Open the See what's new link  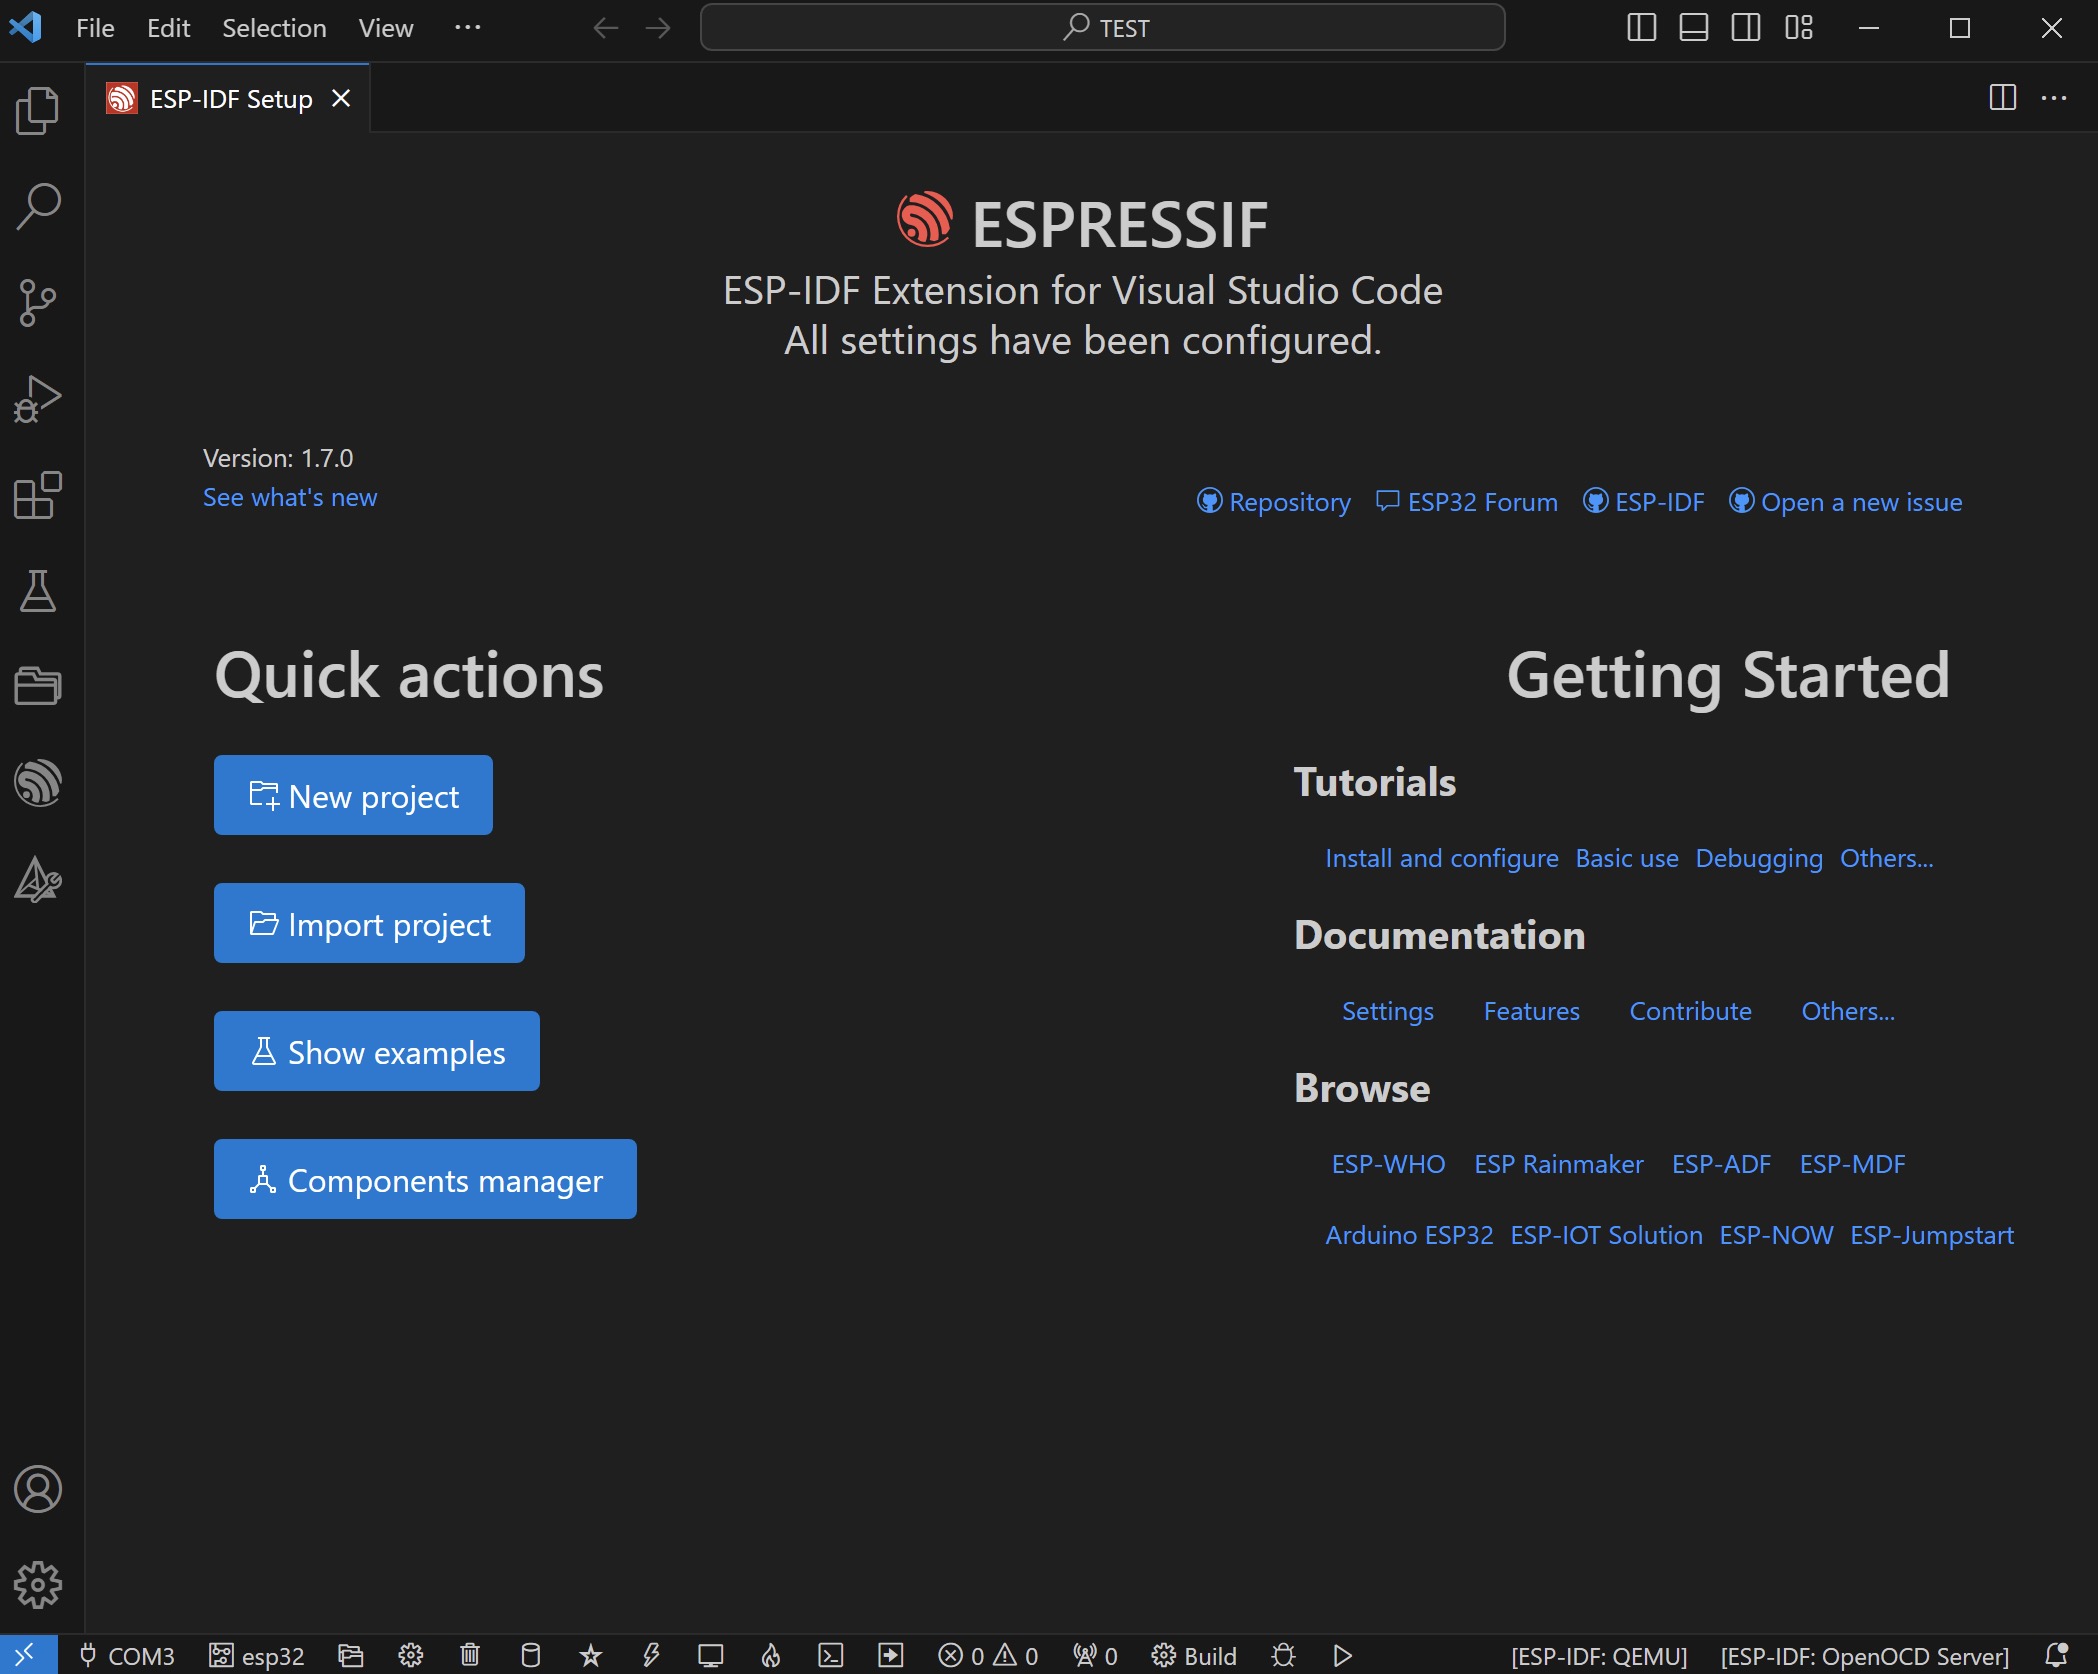(x=290, y=497)
